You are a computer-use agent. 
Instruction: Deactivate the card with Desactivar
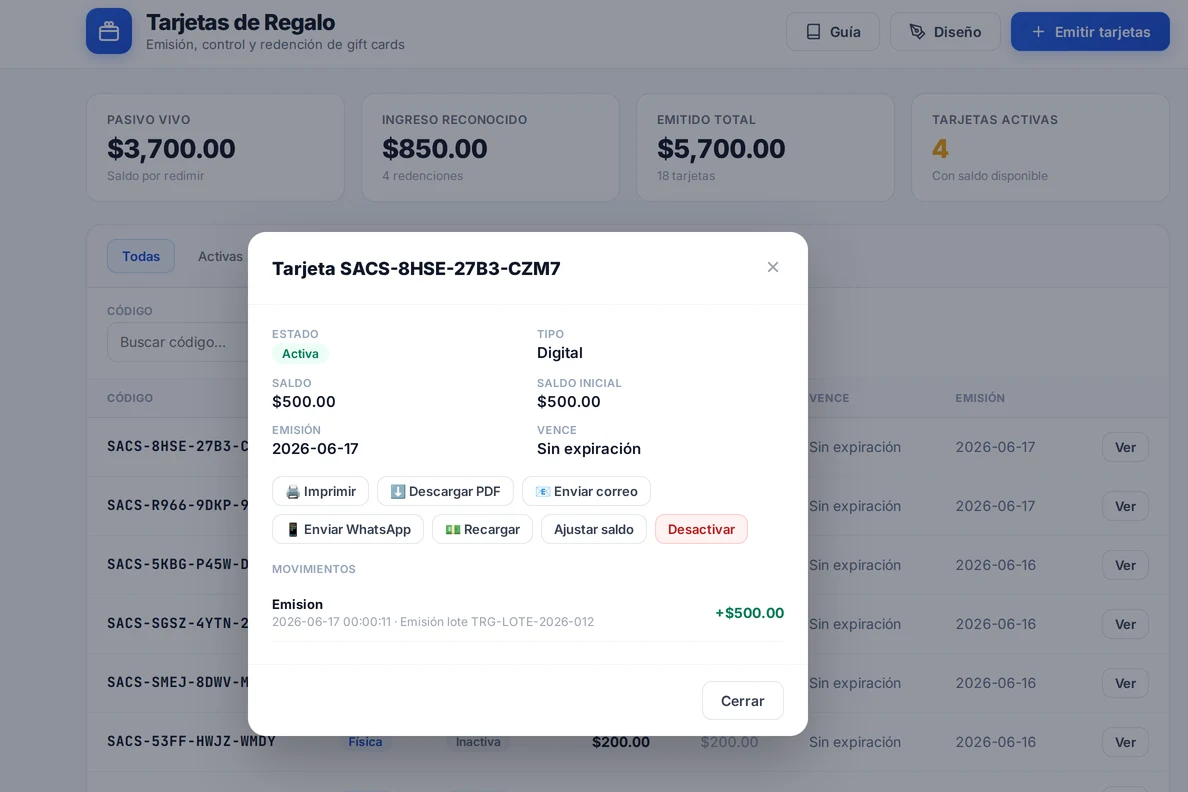701,529
